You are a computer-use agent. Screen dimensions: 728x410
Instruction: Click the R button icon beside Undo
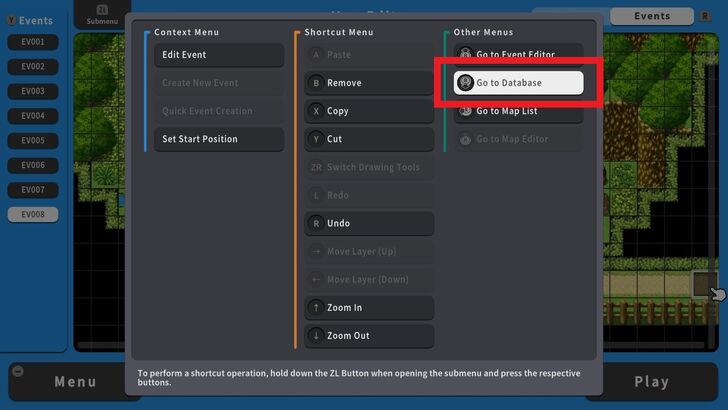(x=316, y=223)
